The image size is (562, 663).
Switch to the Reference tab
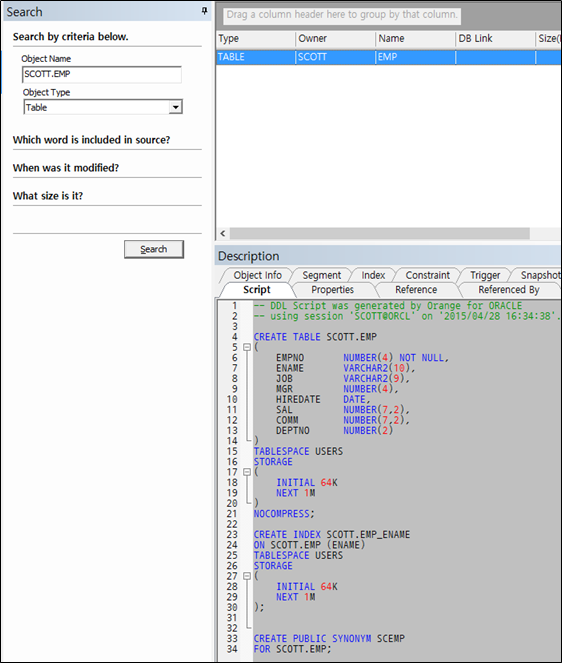click(416, 290)
